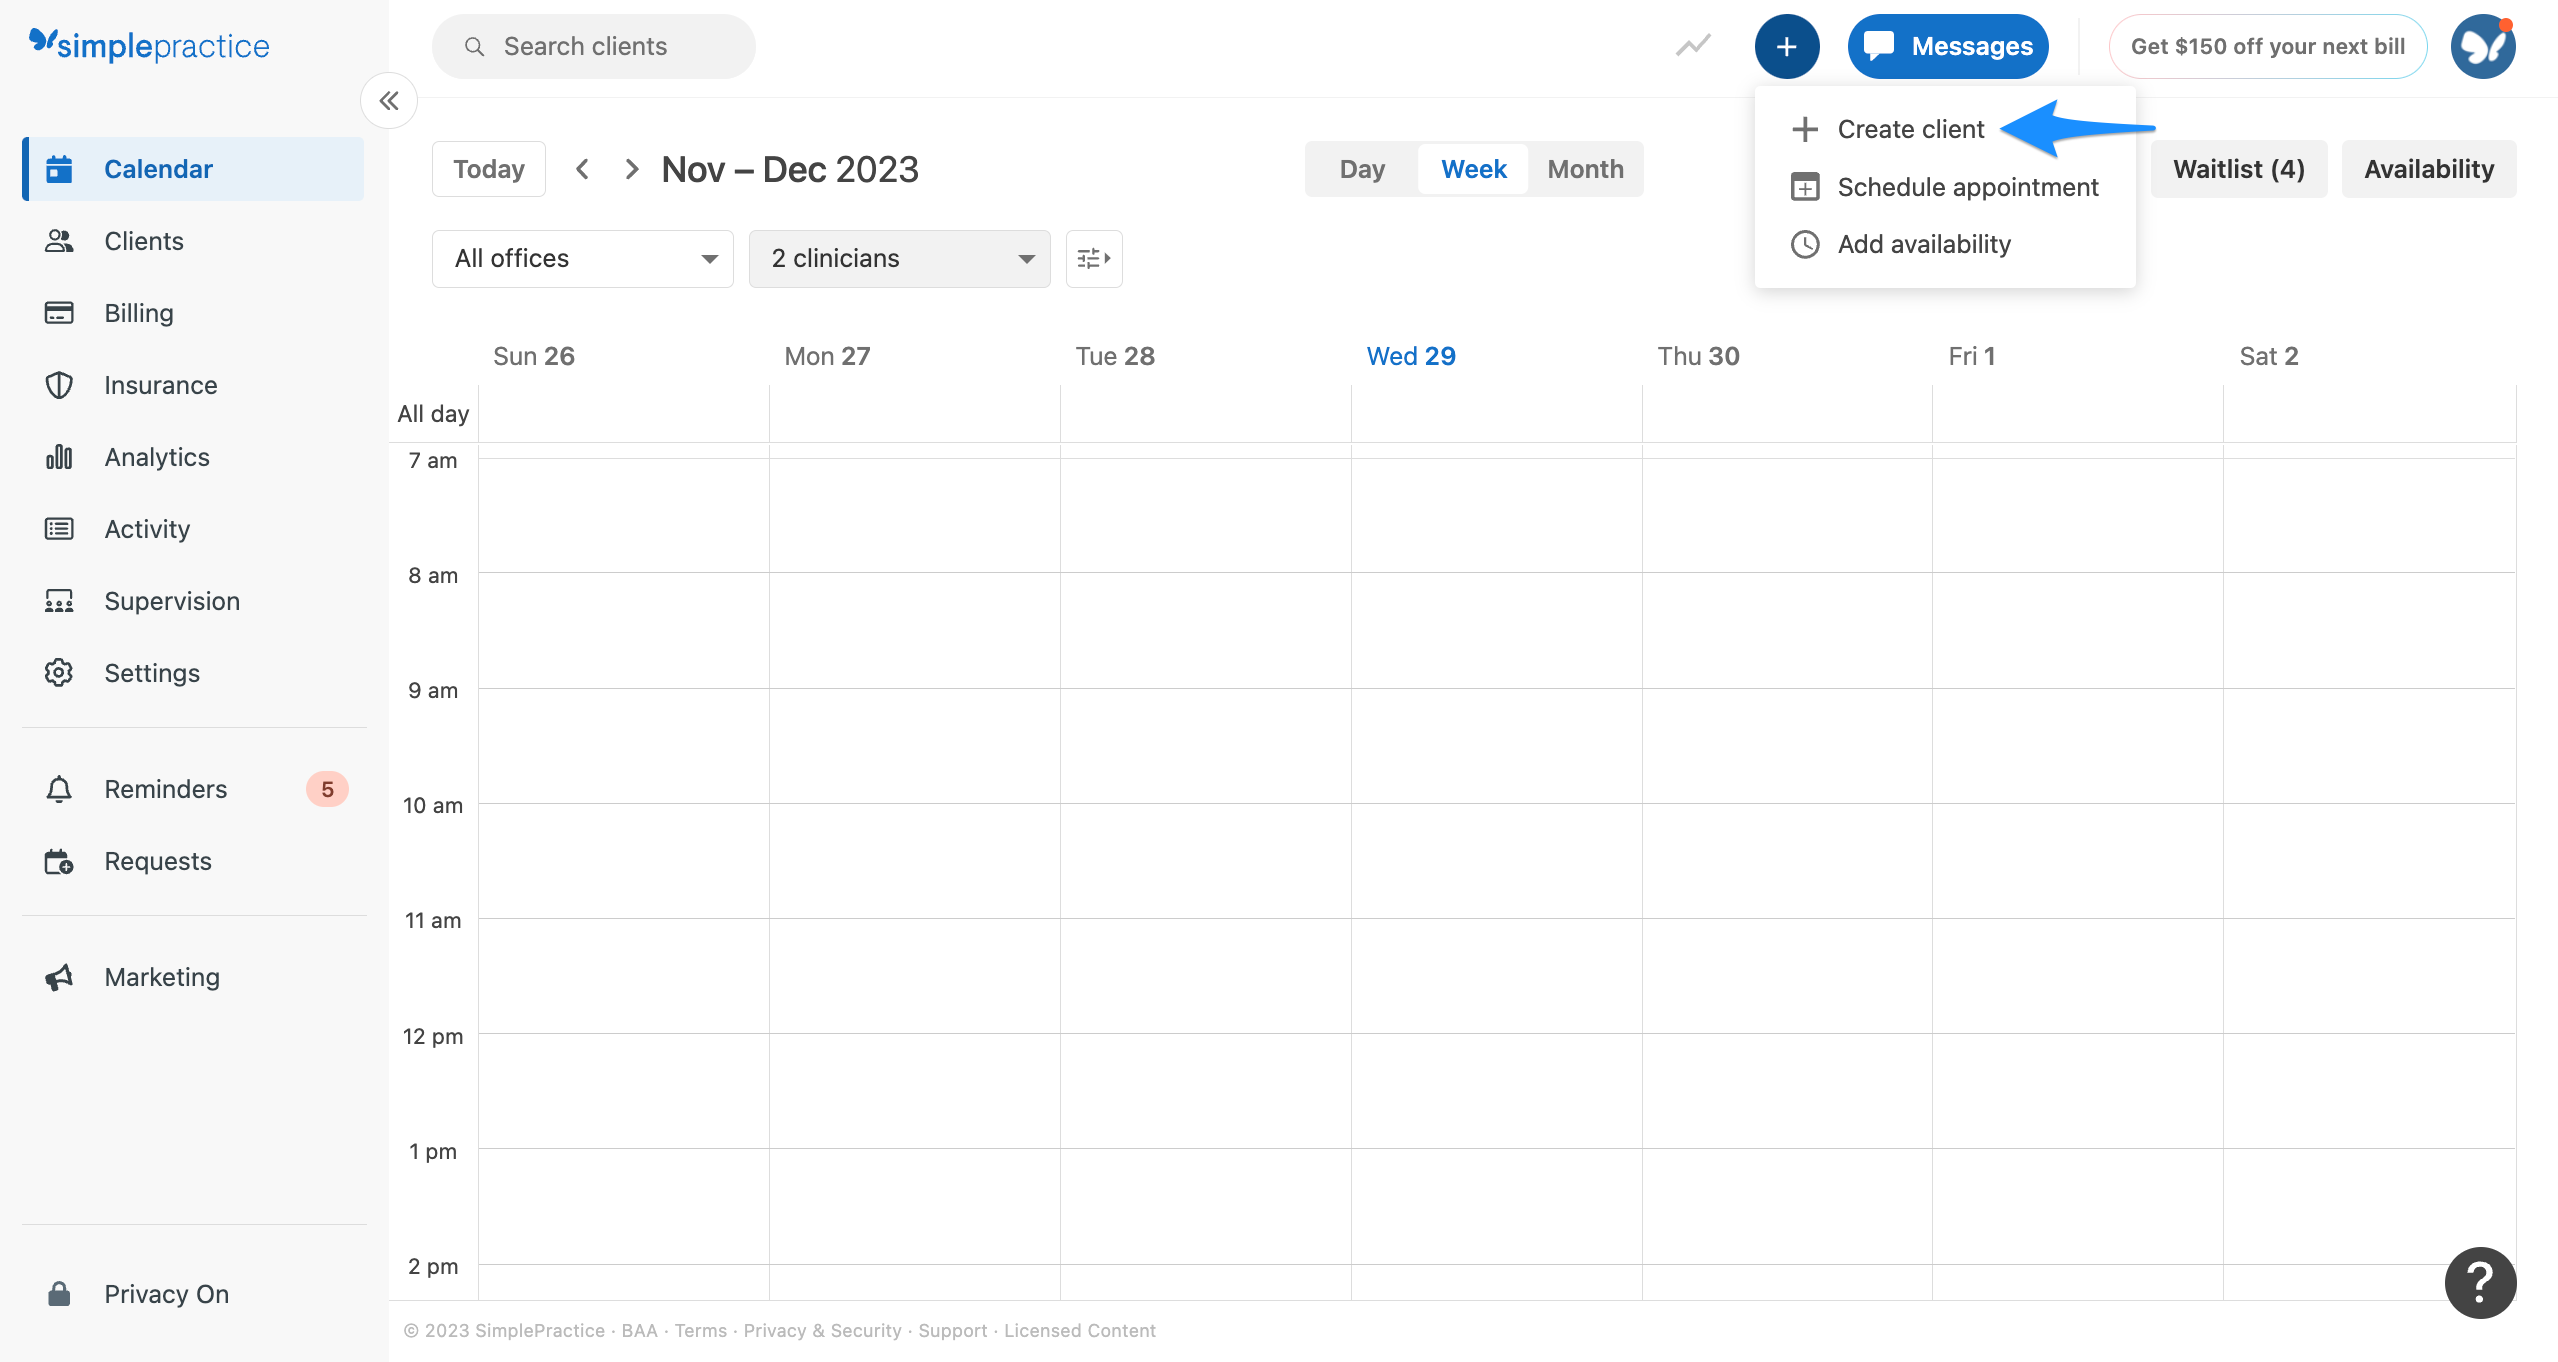
Task: Open the Requests calendar icon
Action: [59, 861]
